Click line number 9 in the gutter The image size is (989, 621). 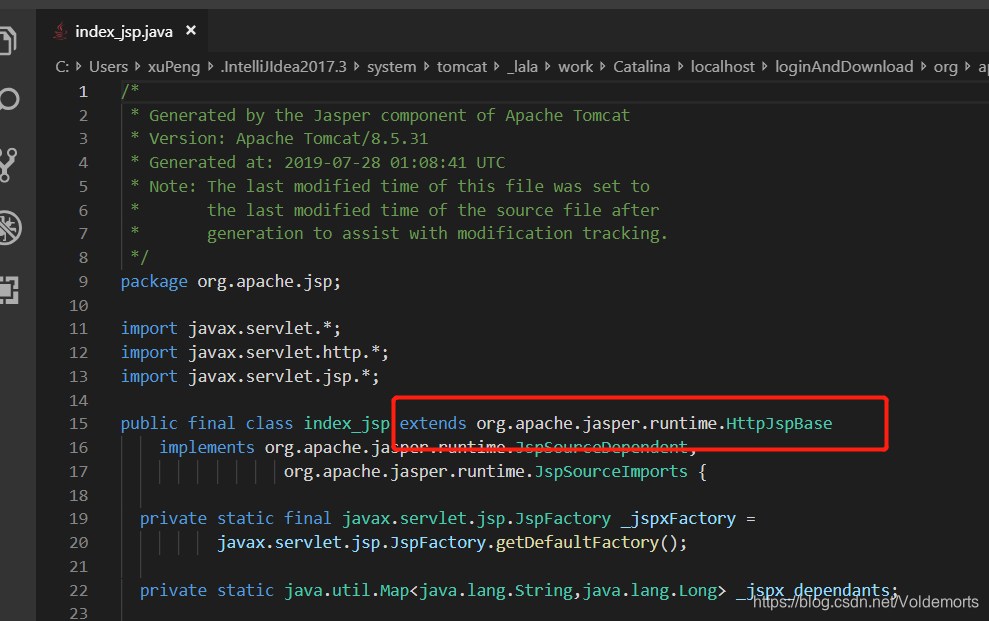[83, 282]
